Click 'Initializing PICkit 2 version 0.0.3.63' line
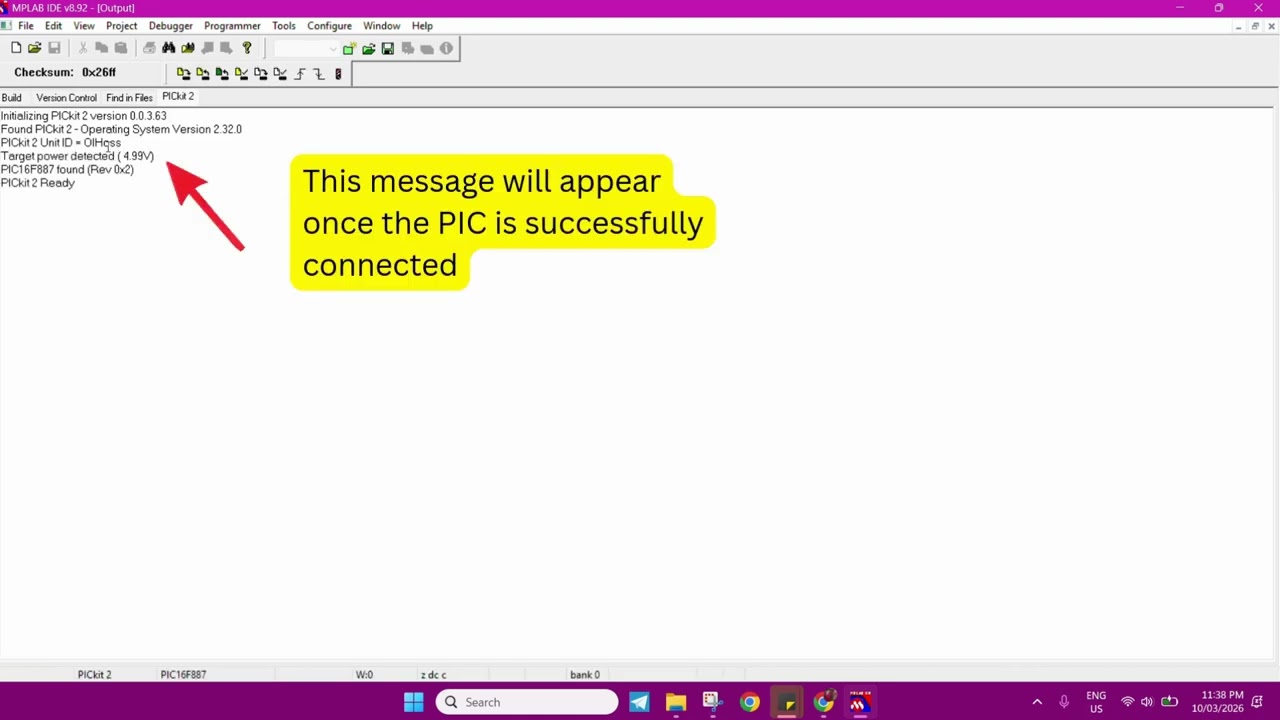Screen dimensions: 1280x720 coord(84,116)
